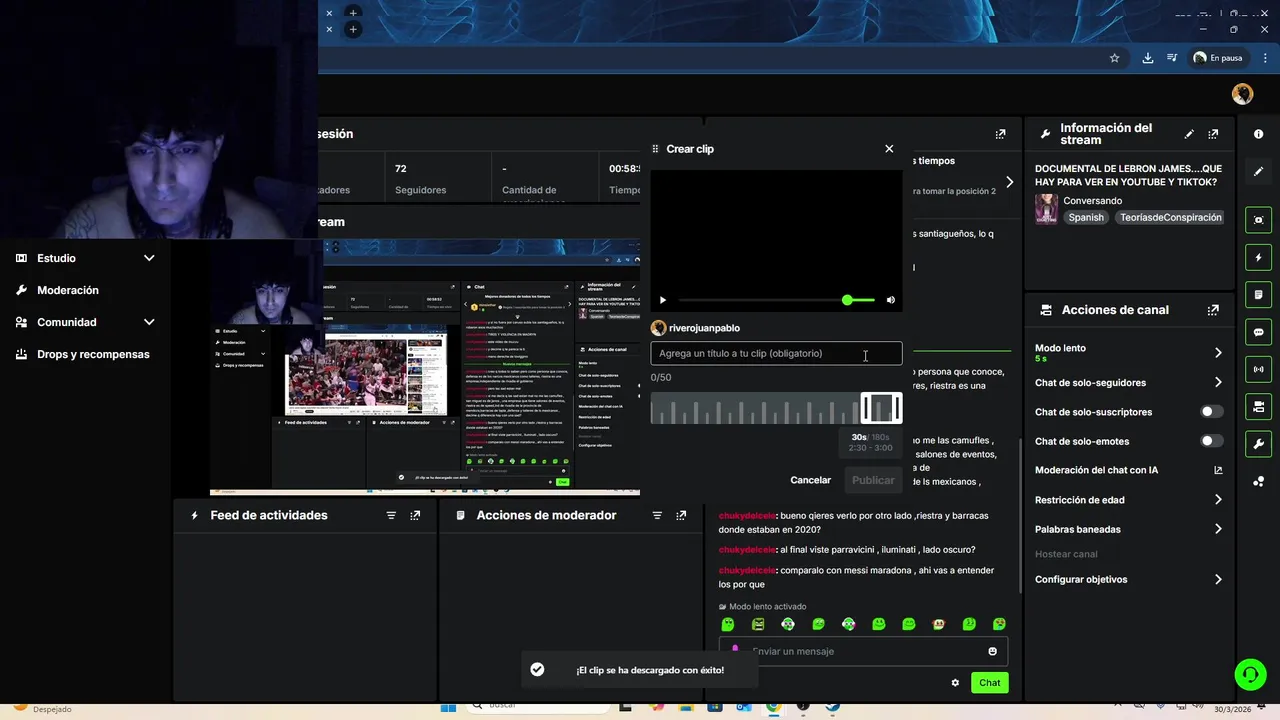Pop out the Acciones de canal panel

(x=1213, y=310)
